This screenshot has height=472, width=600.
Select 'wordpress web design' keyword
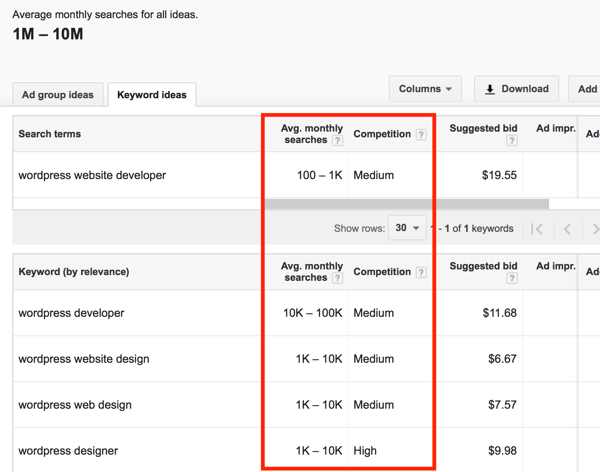(x=75, y=405)
